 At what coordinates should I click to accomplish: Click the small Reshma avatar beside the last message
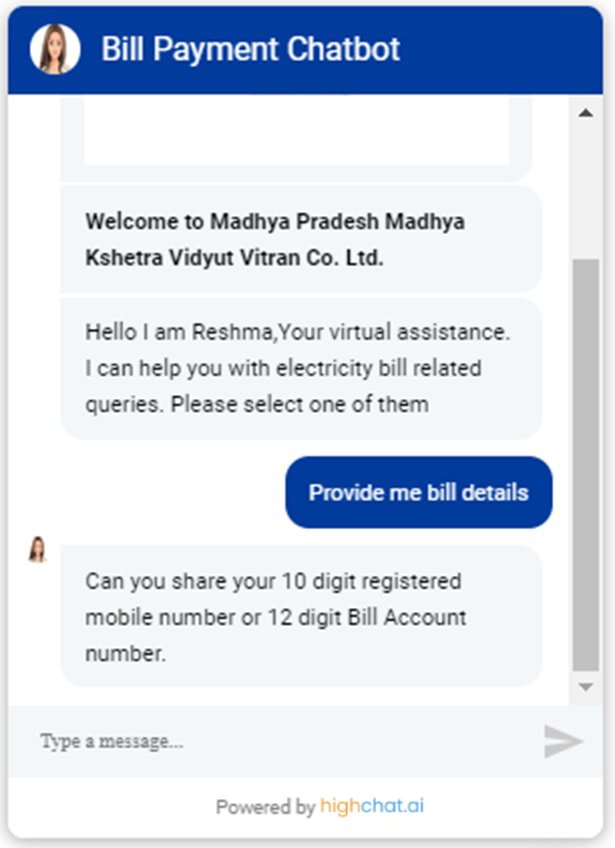click(37, 549)
